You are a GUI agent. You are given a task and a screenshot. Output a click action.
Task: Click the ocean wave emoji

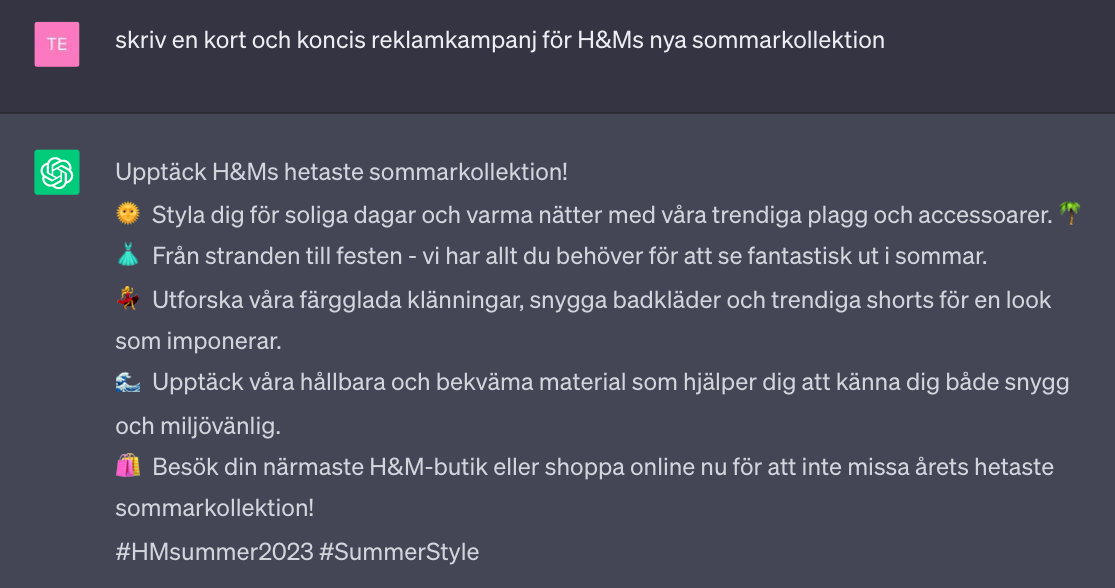tap(127, 382)
